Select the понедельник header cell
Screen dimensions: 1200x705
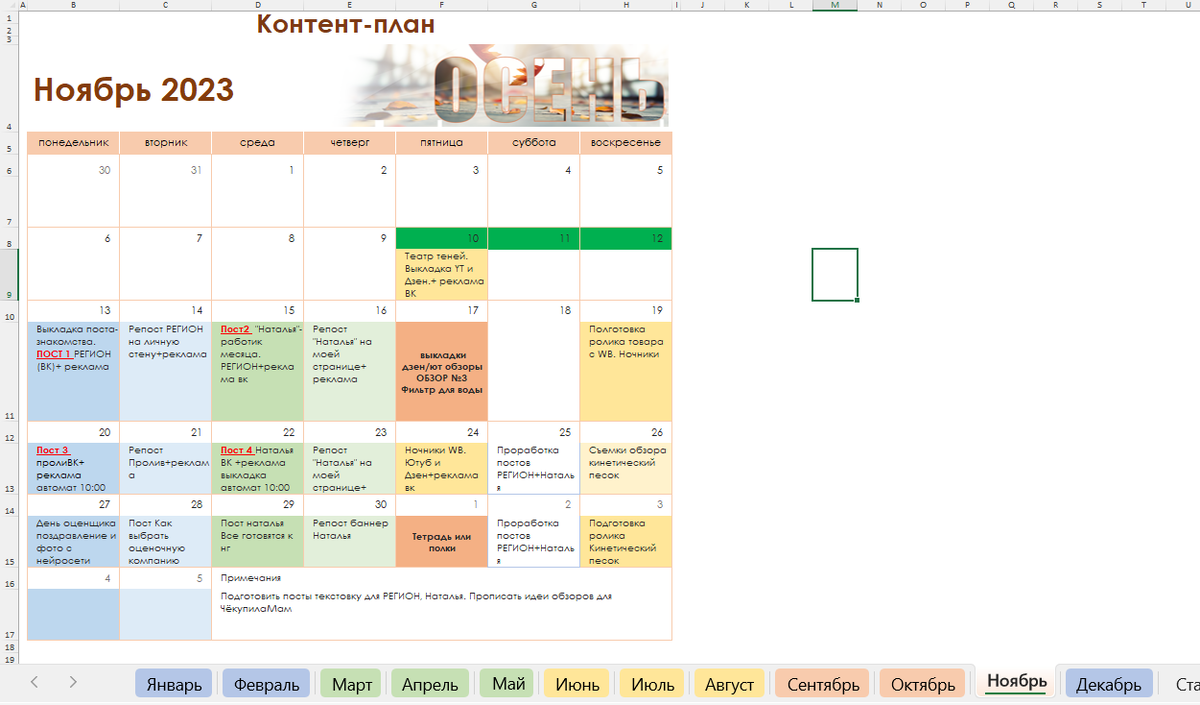(x=73, y=143)
